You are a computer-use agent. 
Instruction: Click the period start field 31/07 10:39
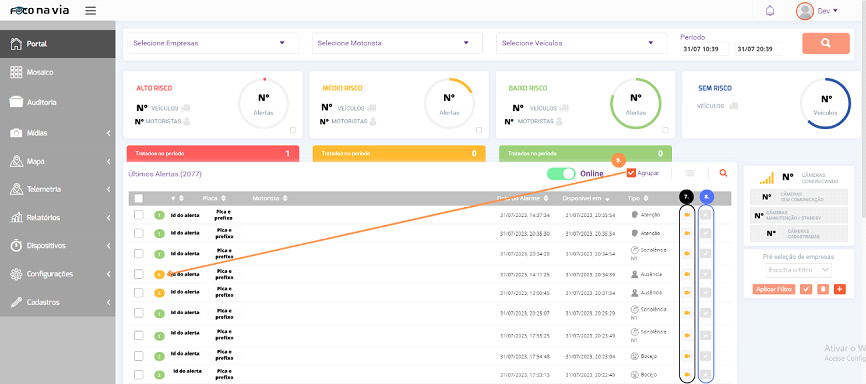(x=705, y=49)
